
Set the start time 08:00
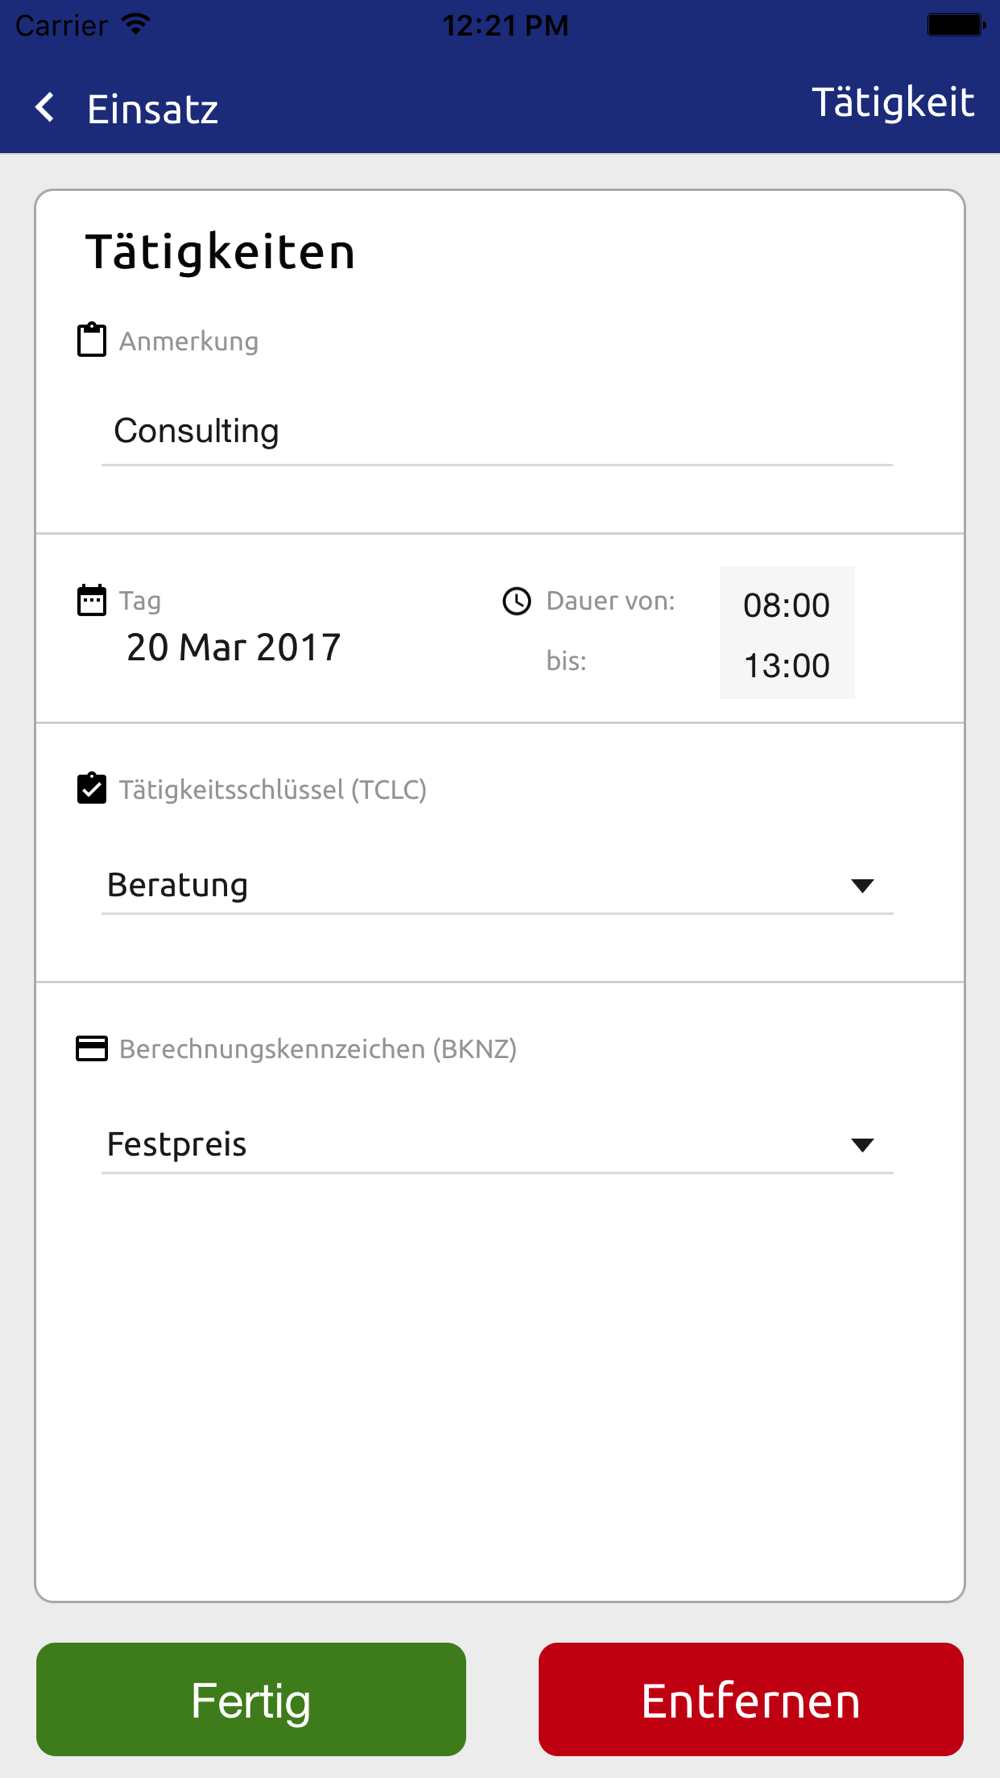[x=787, y=605]
